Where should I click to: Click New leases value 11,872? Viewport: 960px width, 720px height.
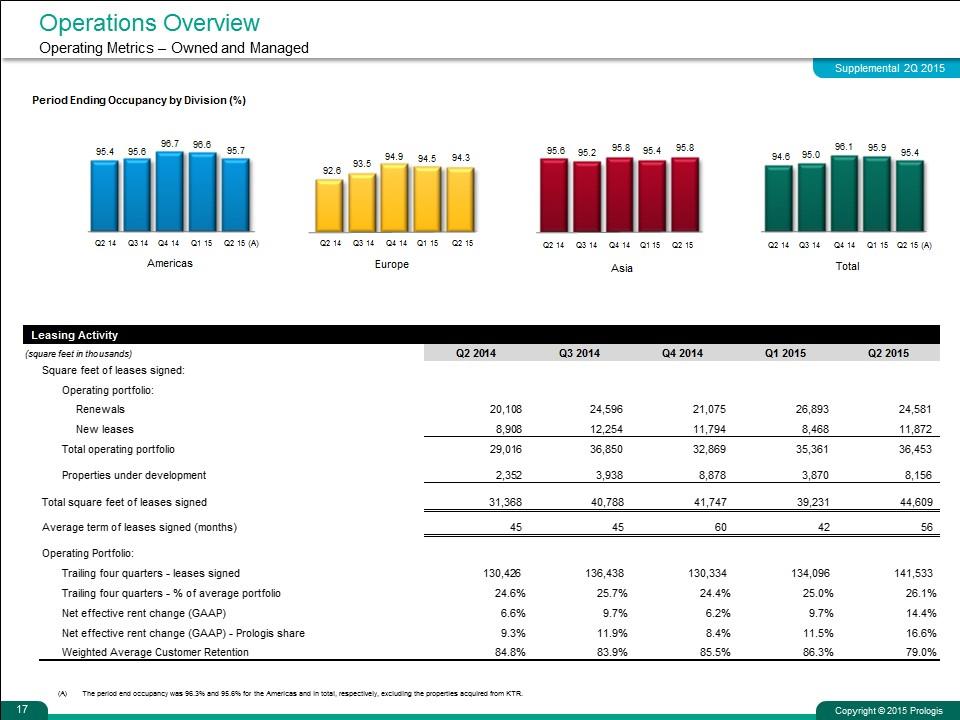[915, 429]
